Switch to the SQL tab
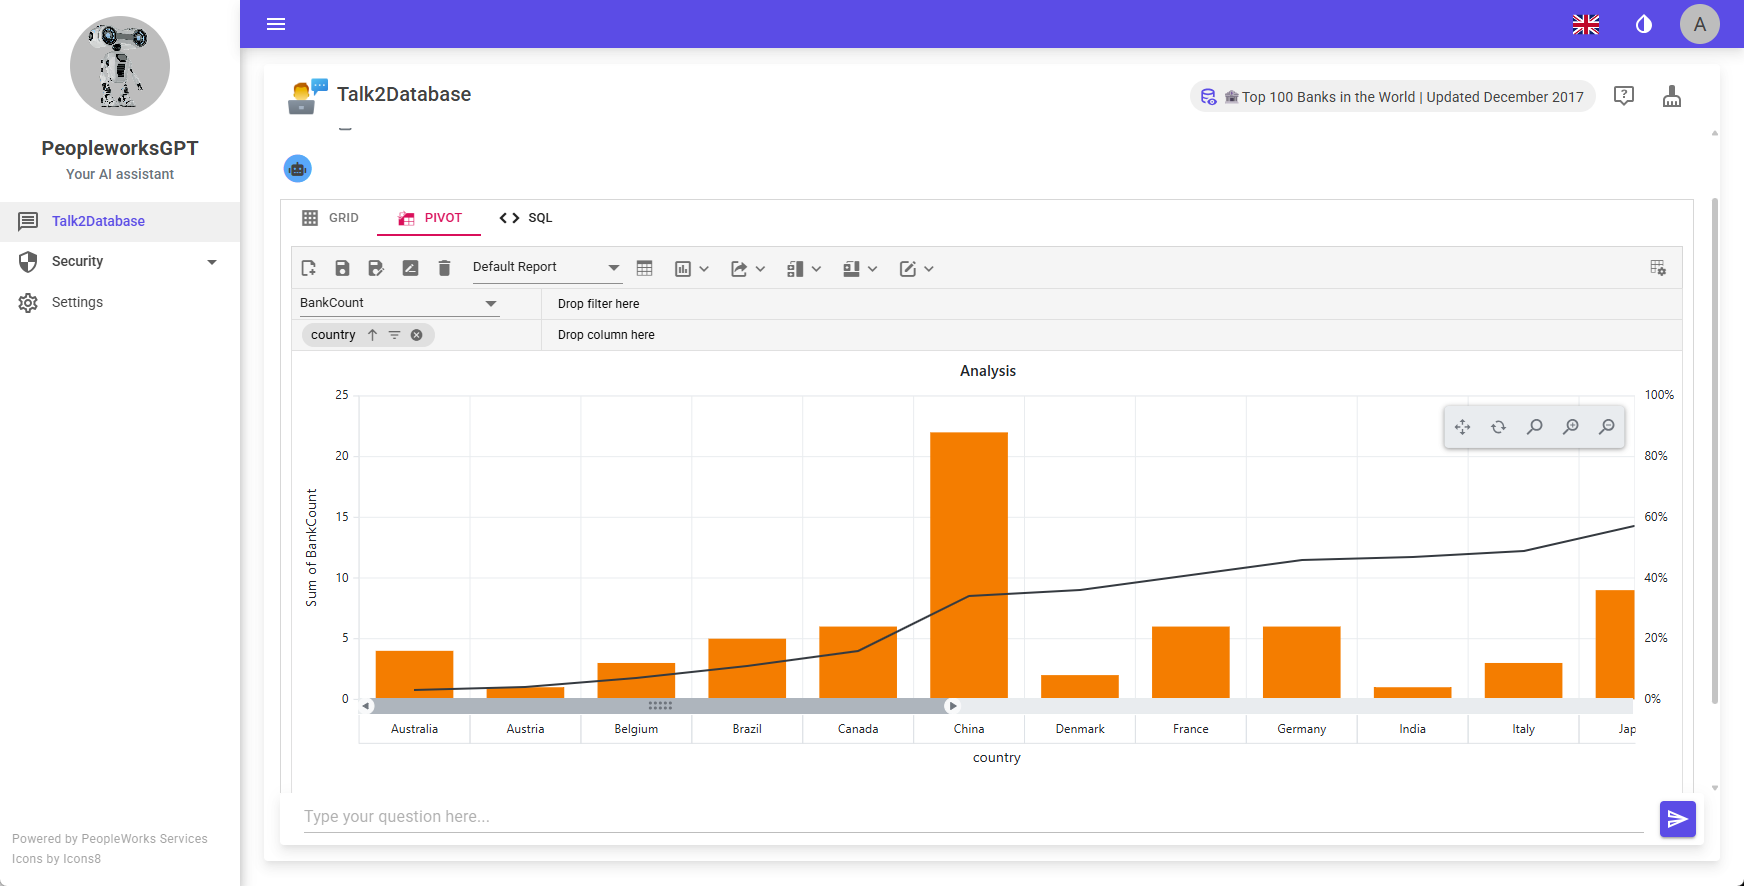The image size is (1744, 886). pyautogui.click(x=526, y=218)
